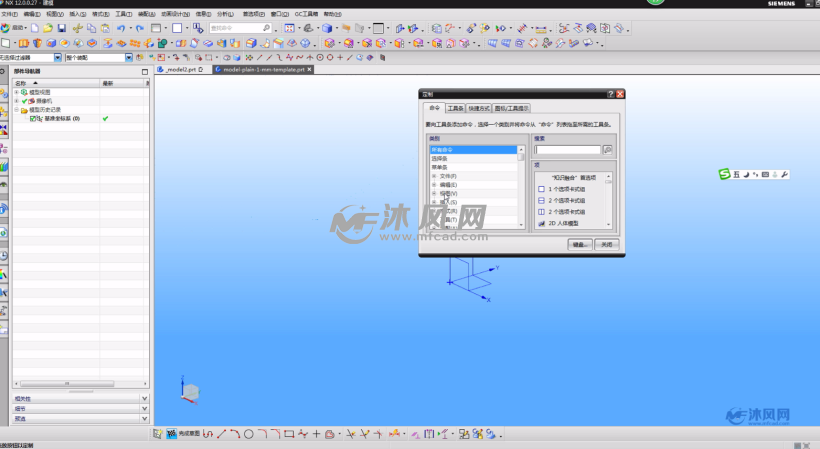Maximize the Part Navigator panel square button
This screenshot has height=449, width=820.
click(x=145, y=72)
